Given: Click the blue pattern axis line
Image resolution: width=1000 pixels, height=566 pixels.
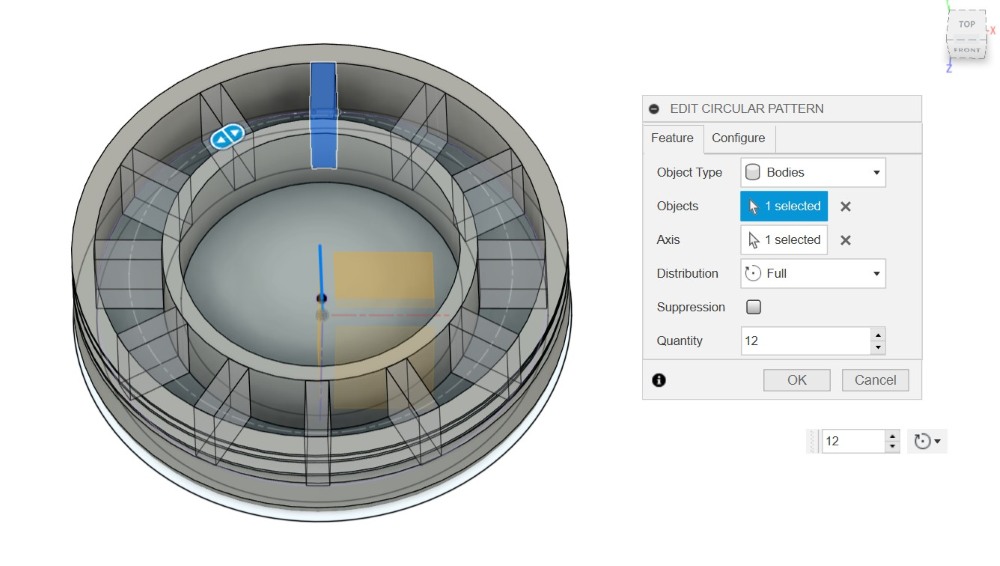Looking at the screenshot, I should coord(321,271).
